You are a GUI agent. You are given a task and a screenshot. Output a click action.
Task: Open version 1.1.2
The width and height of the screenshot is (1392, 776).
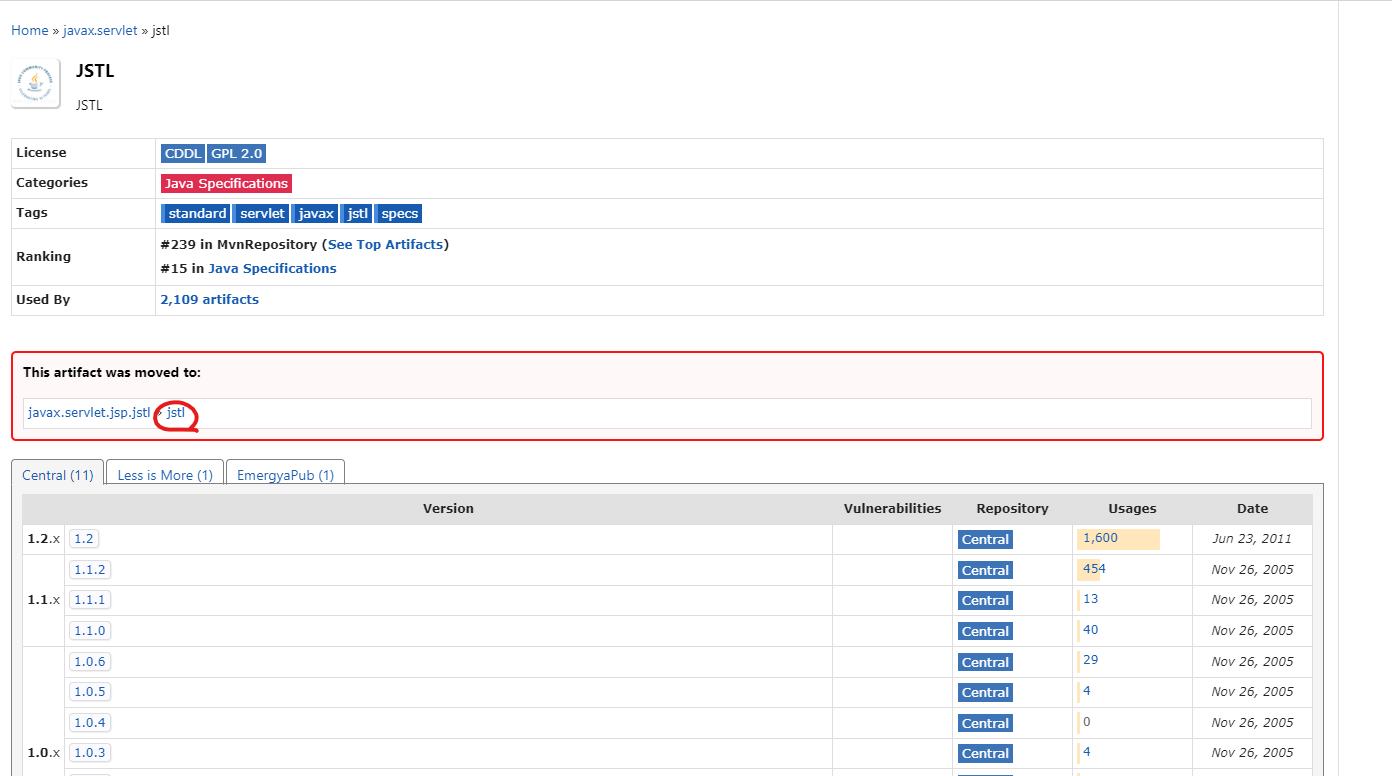click(x=90, y=569)
